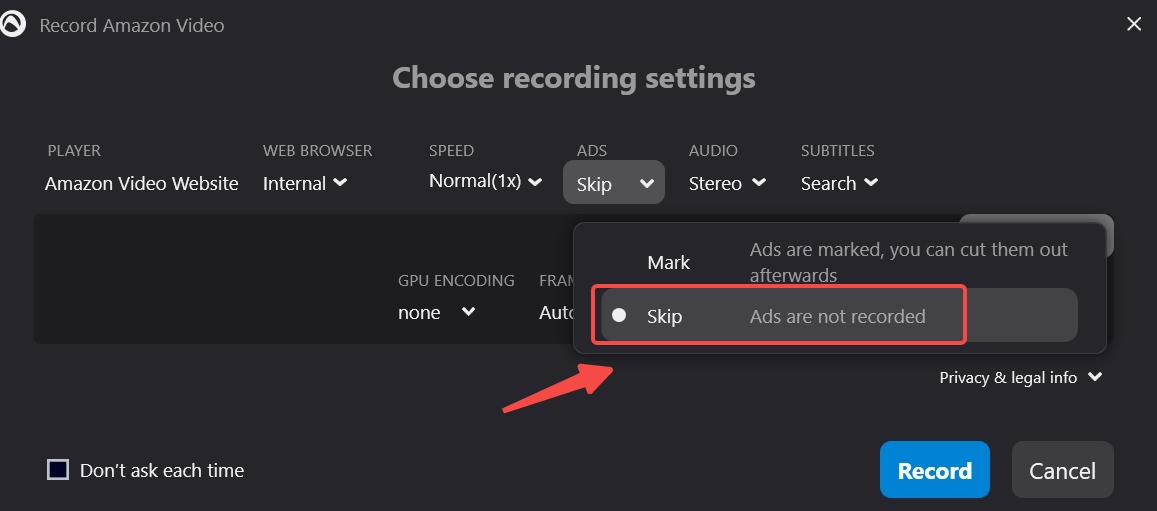Open the Web Browser Internal dropdown
Image resolution: width=1157 pixels, height=511 pixels.
[305, 183]
